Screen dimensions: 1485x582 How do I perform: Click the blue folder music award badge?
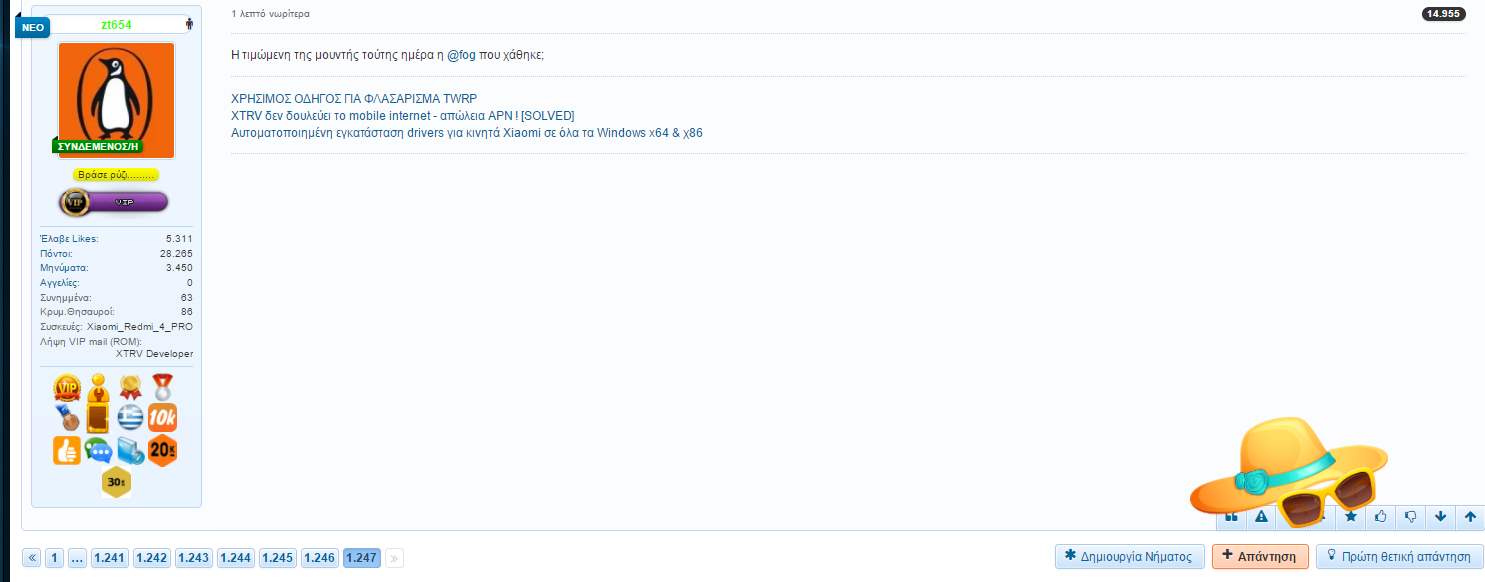click(130, 450)
